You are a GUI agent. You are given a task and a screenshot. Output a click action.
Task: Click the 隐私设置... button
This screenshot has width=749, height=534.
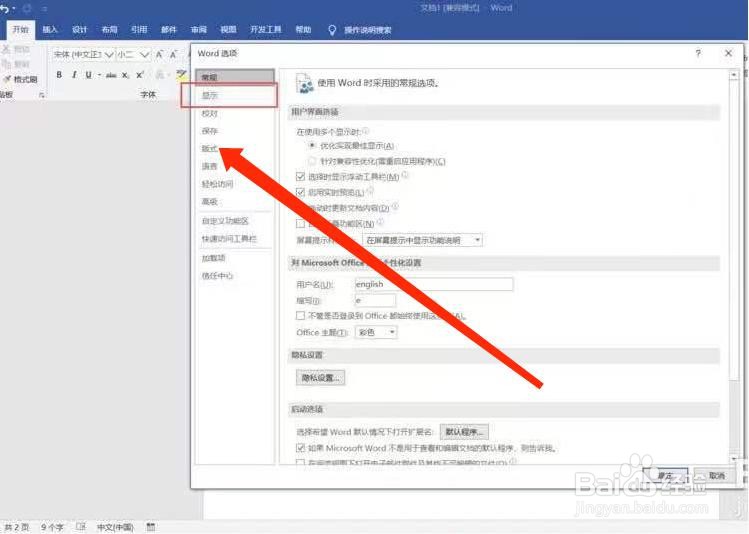(x=321, y=378)
